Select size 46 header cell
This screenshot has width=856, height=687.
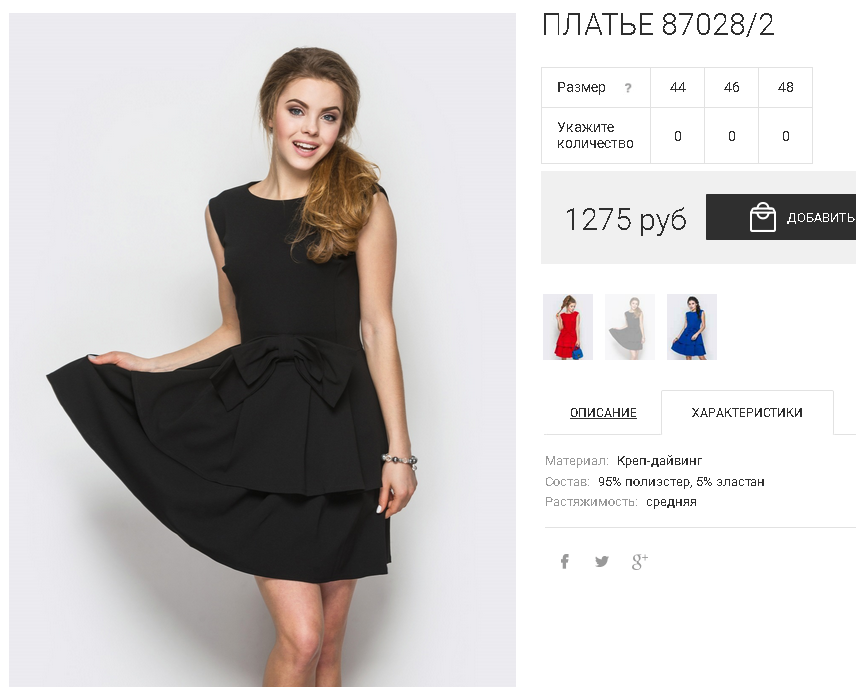(732, 87)
